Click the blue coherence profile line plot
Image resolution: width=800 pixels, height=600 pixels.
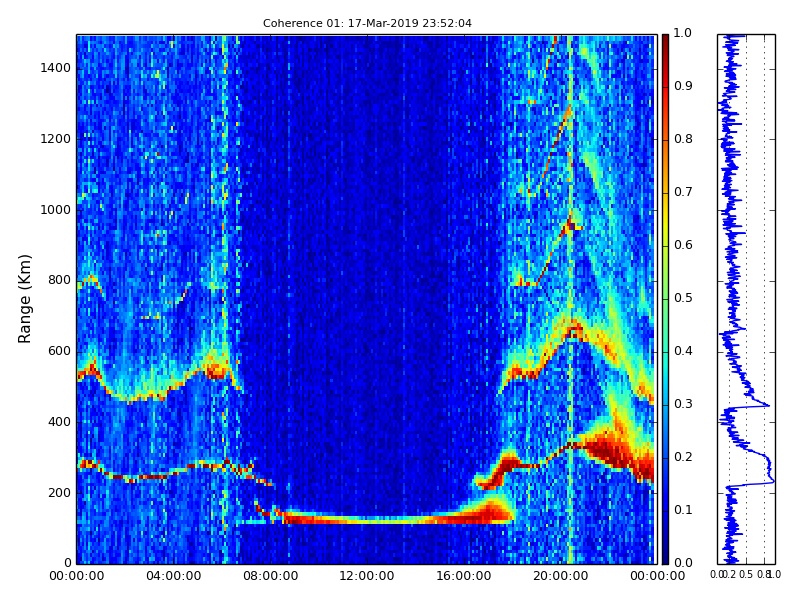click(x=746, y=299)
